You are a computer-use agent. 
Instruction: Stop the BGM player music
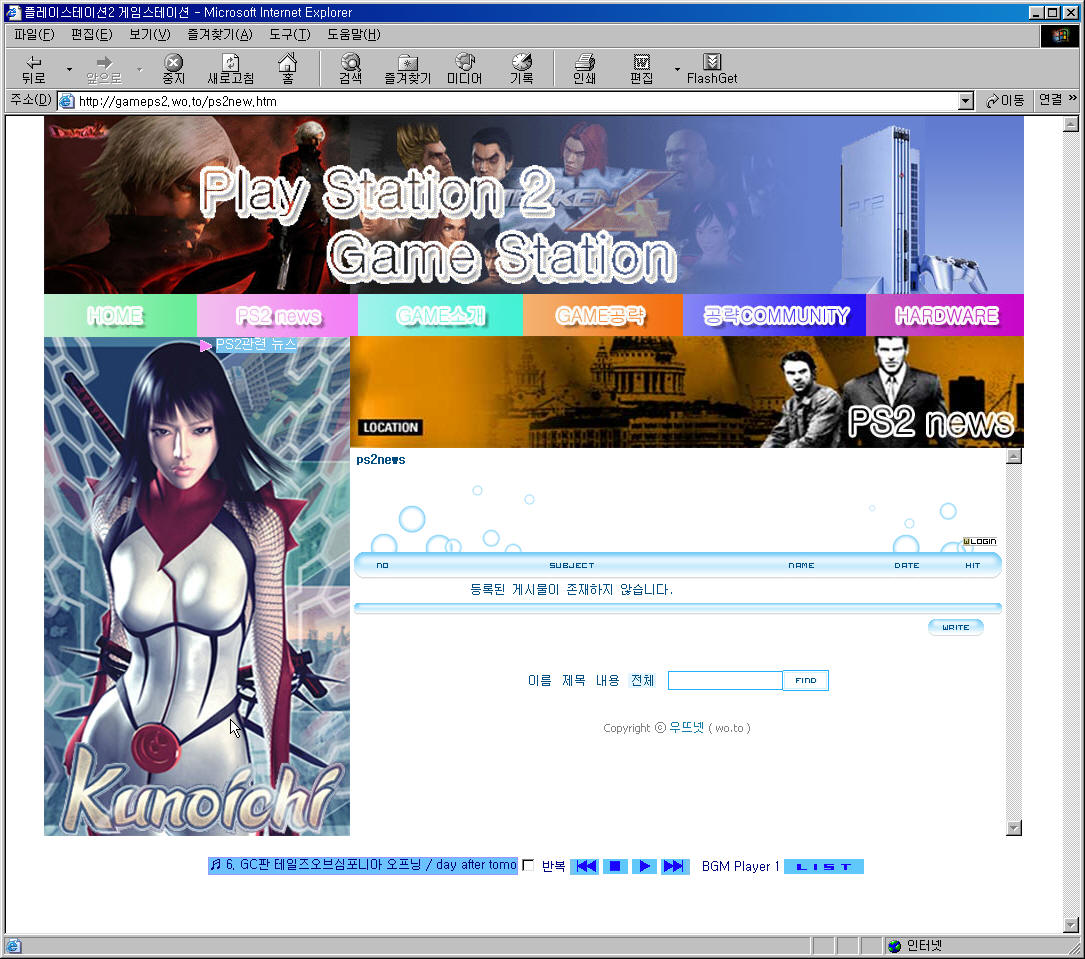click(615, 866)
